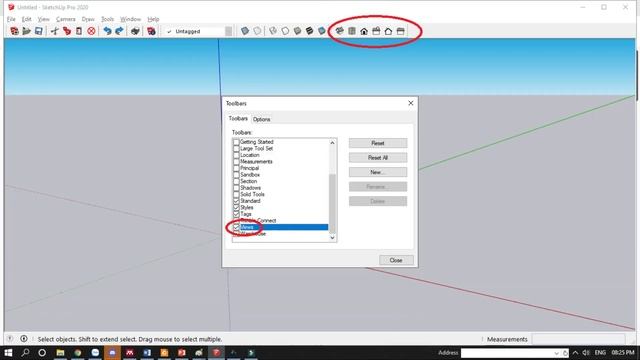Image resolution: width=640 pixels, height=360 pixels.
Task: Open Windows Start menu
Action: point(8,353)
